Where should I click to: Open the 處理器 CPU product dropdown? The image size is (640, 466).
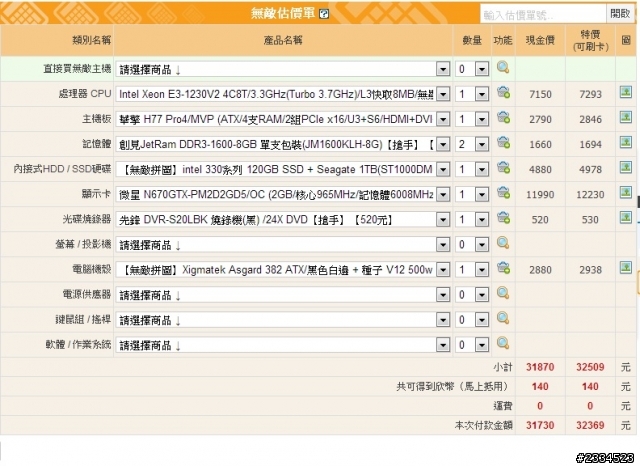click(x=283, y=94)
